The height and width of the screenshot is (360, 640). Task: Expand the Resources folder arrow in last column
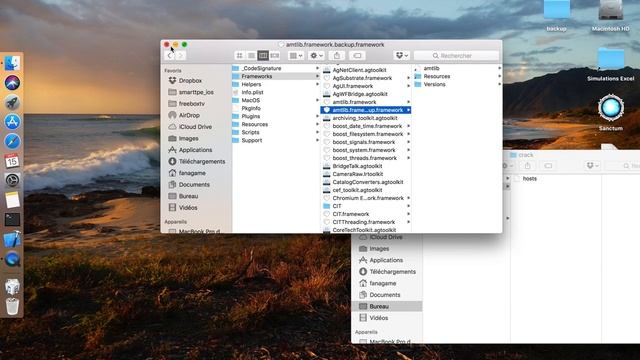tap(499, 76)
